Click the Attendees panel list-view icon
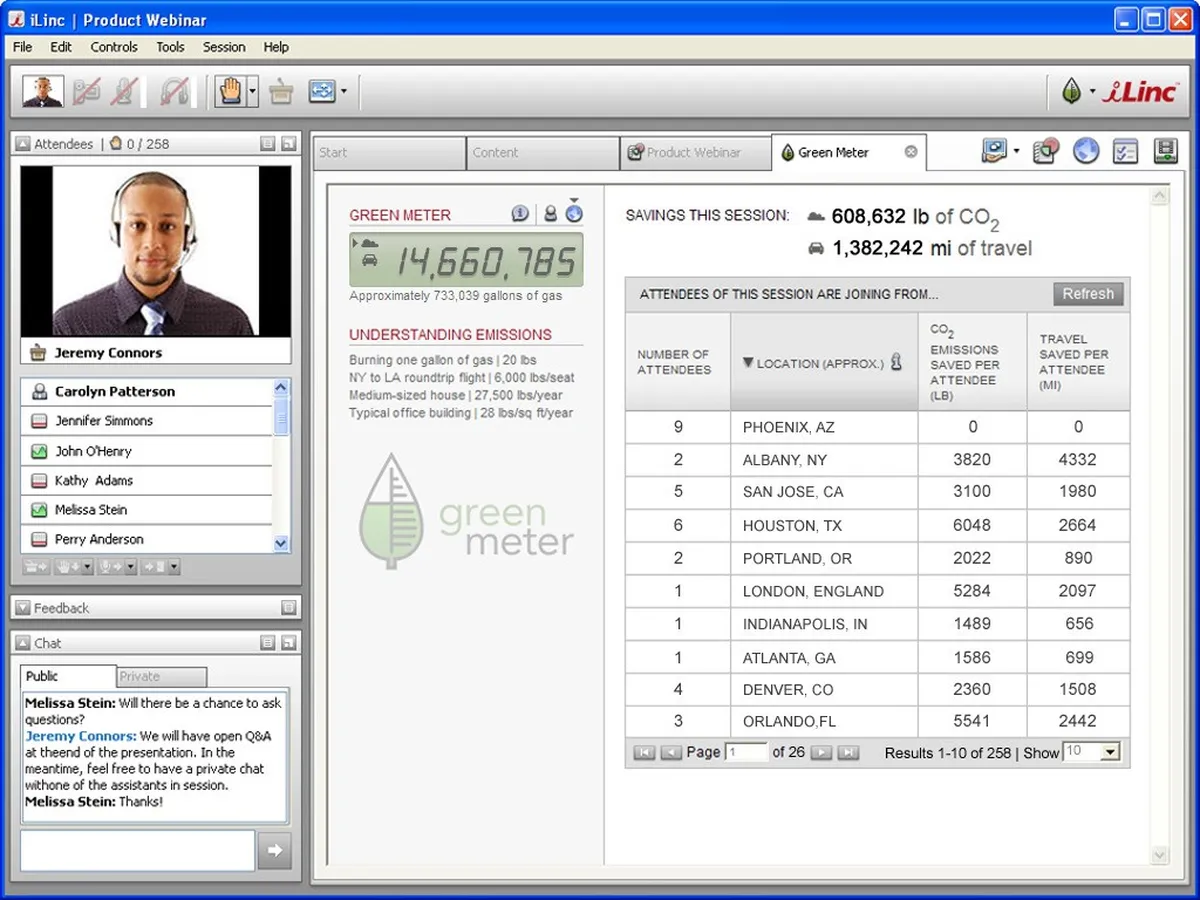Image resolution: width=1200 pixels, height=900 pixels. coord(267,144)
